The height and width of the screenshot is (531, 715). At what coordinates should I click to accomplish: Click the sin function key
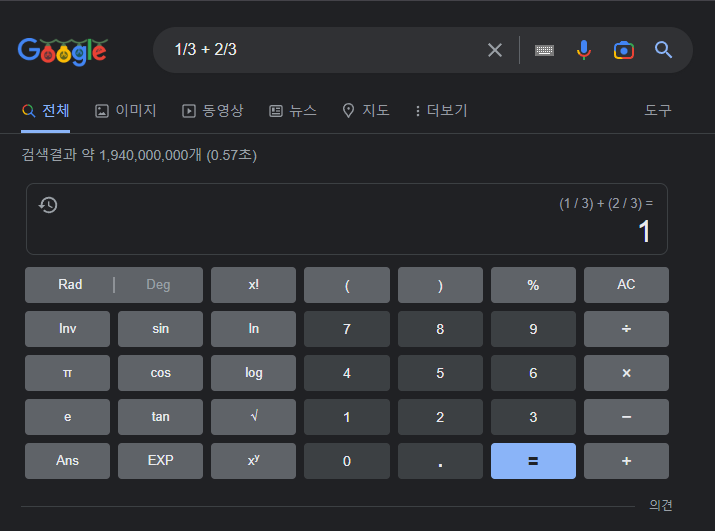click(x=161, y=329)
